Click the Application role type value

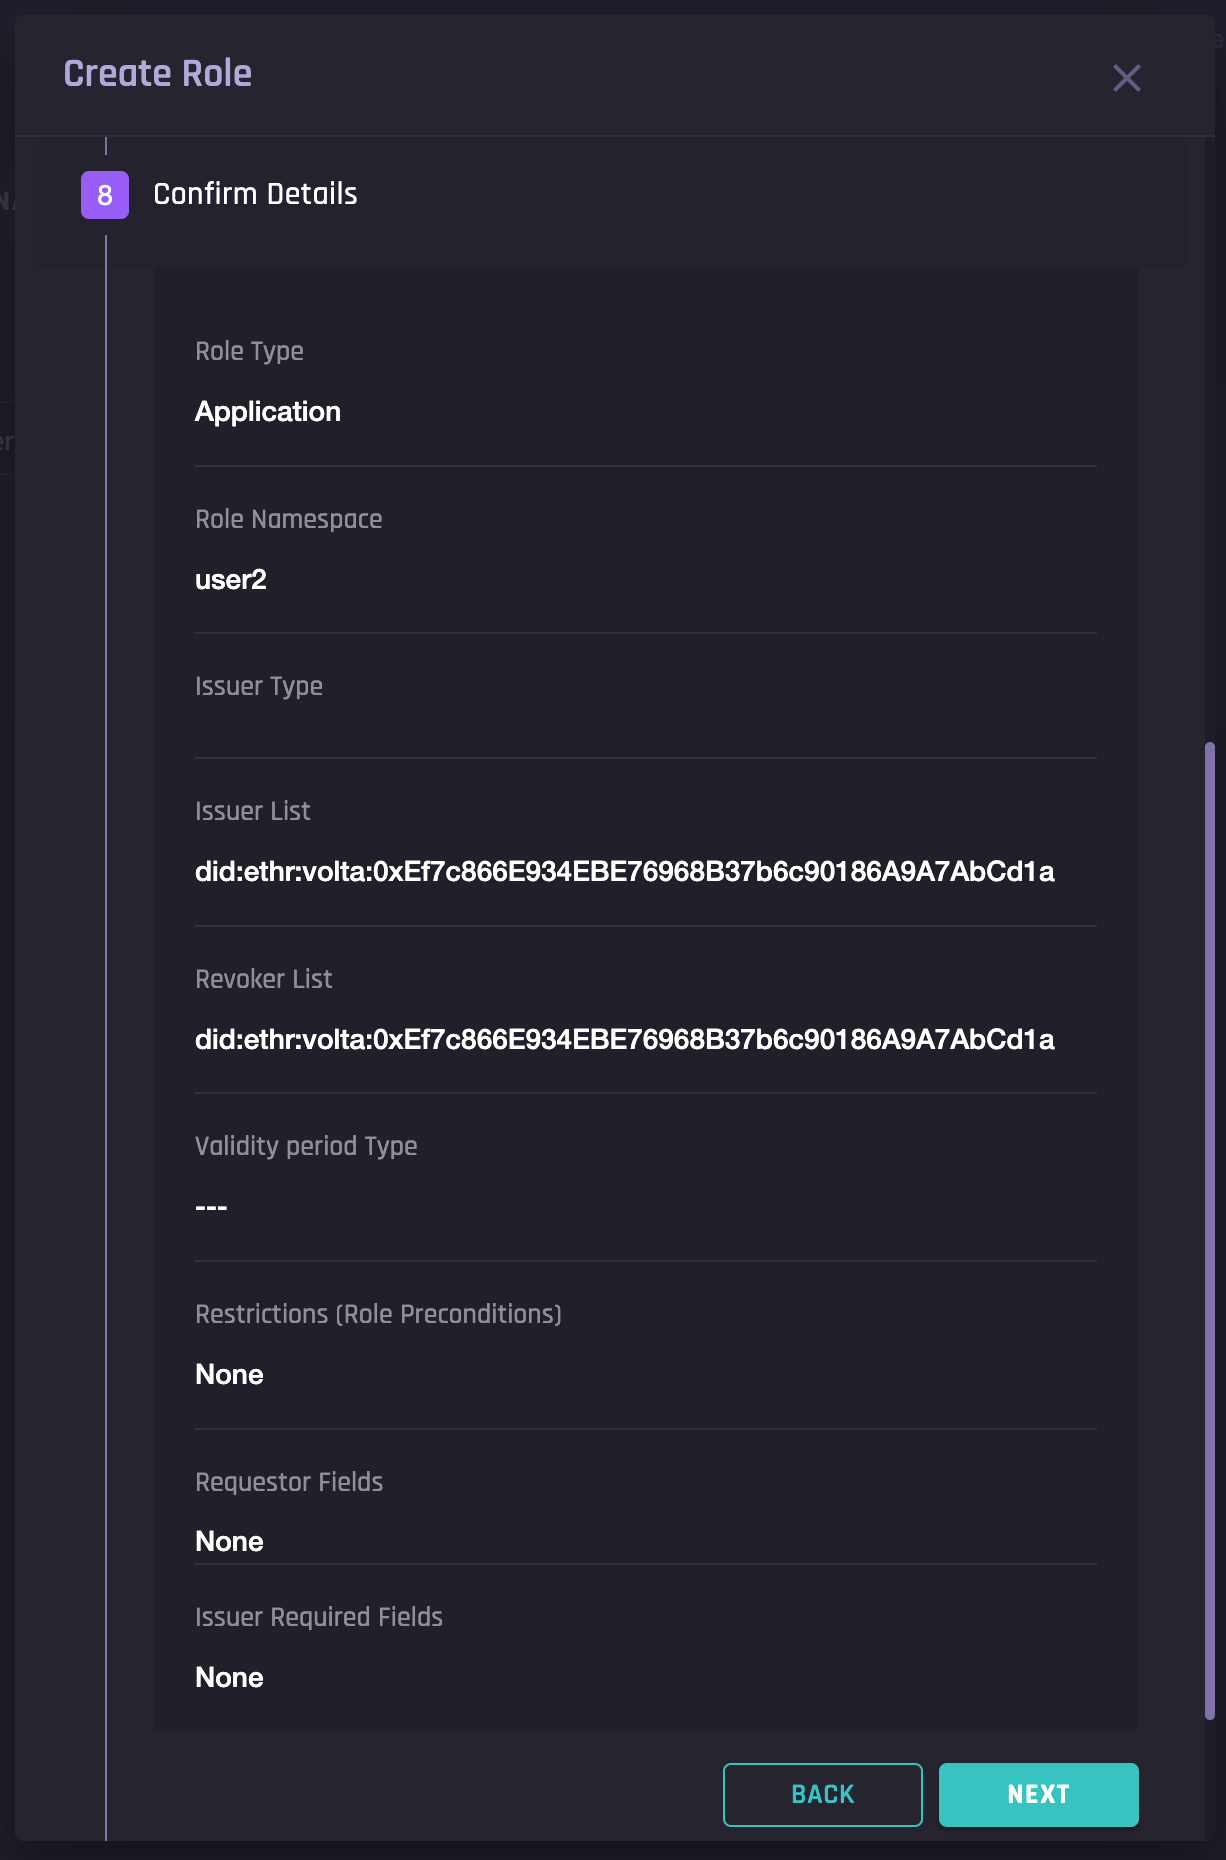pos(268,412)
